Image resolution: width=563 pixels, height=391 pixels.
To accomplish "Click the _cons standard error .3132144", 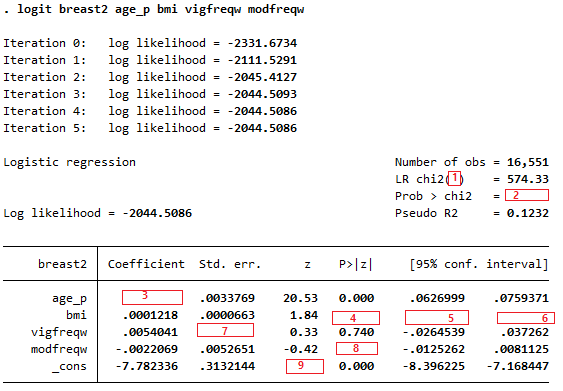I will [x=227, y=366].
